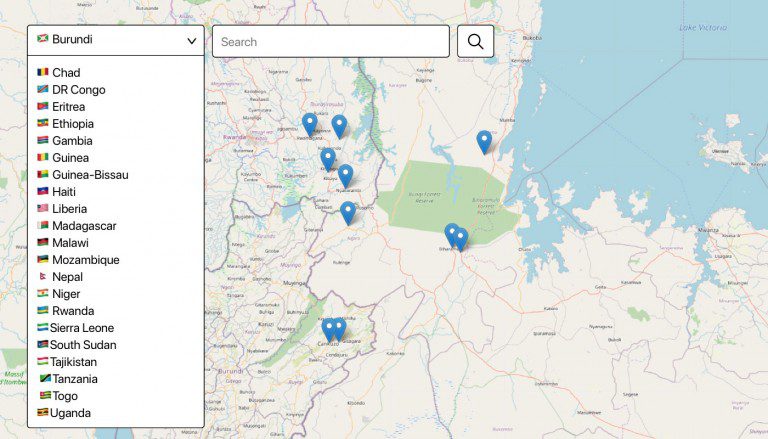Viewport: 768px width, 439px height.
Task: Choose South Sudan from the list
Action: (x=77, y=345)
